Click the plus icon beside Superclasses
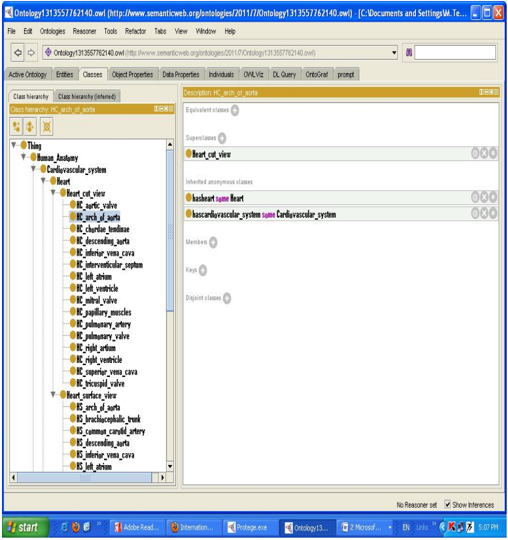Viewport: 508px width, 540px height. 222,138
